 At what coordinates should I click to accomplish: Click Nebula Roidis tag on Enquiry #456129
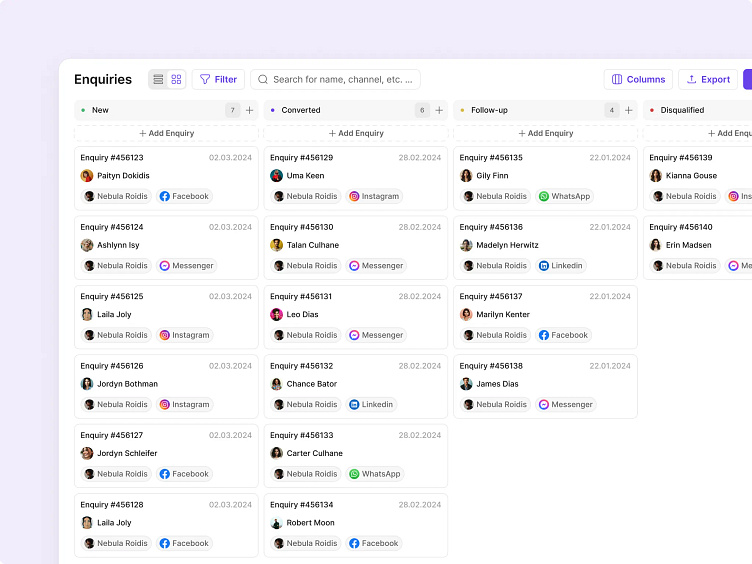(x=306, y=196)
